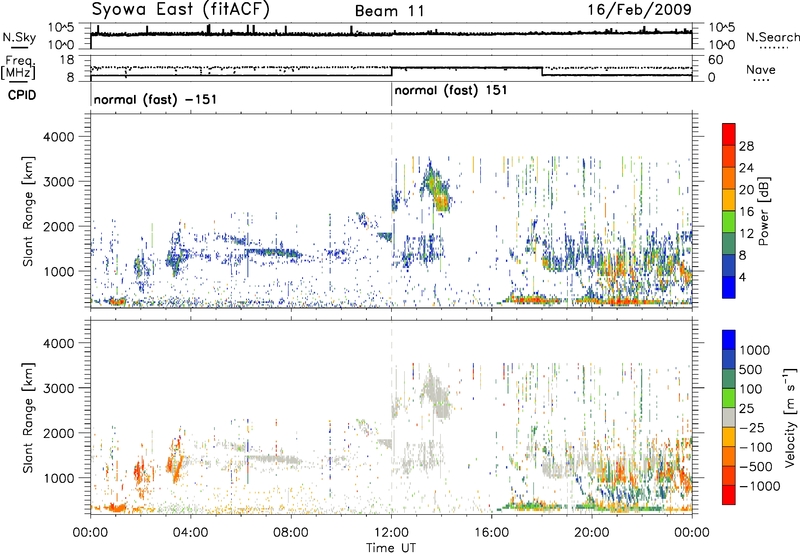Click the '1000' range tick of velocity panel

click(x=59, y=478)
